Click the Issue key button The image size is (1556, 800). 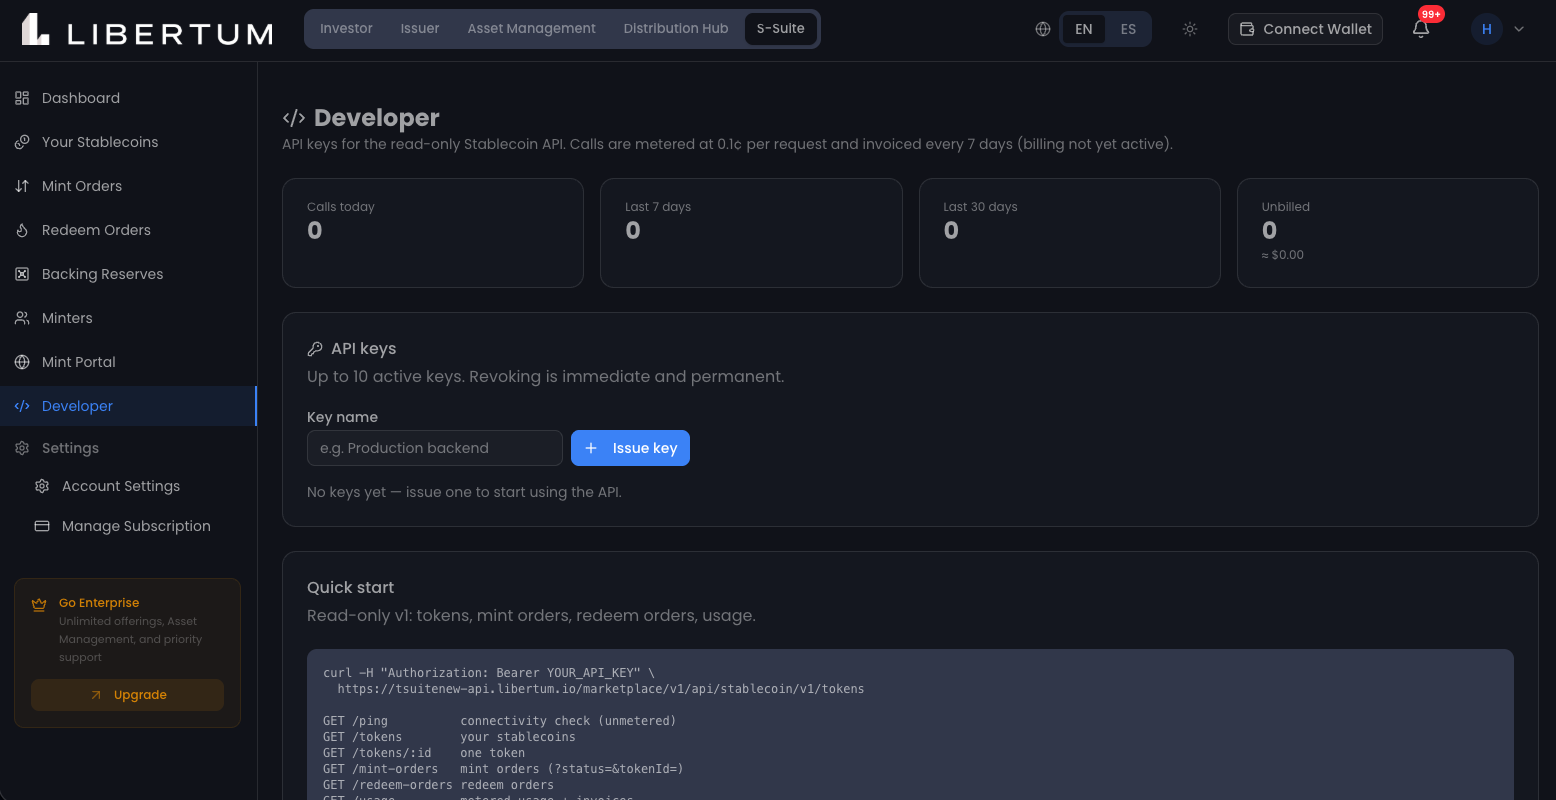630,448
